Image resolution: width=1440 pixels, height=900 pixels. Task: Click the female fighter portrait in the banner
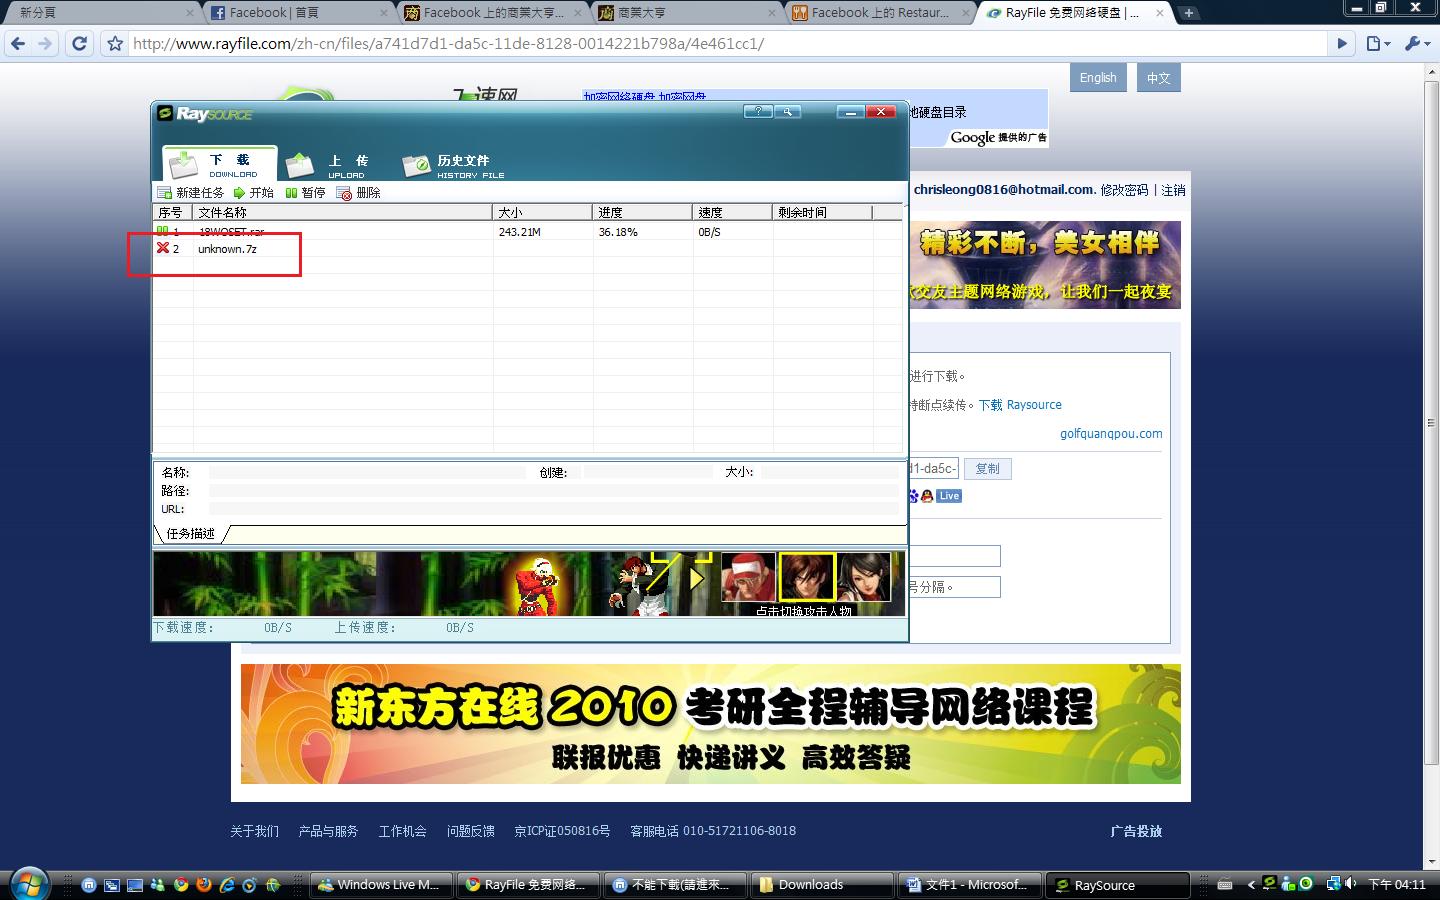click(x=864, y=577)
